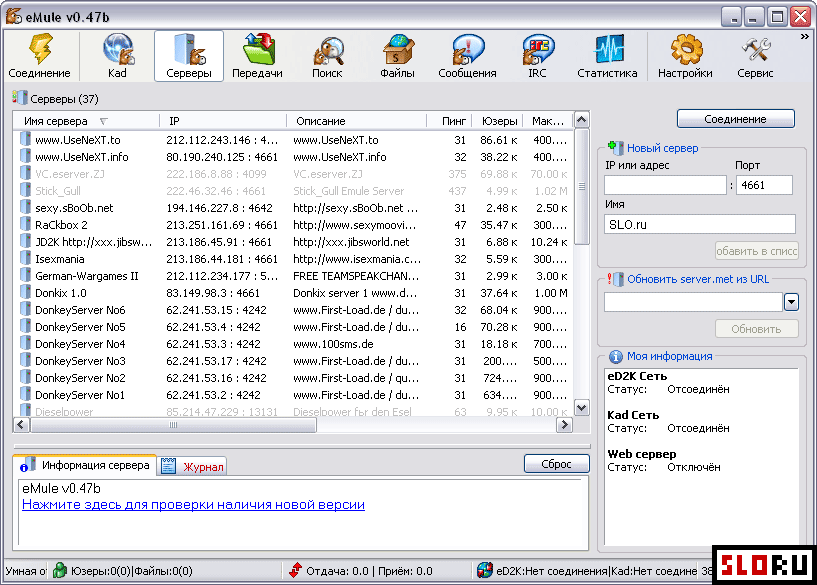This screenshot has width=817, height=585.
Task: Click the Моя информация info icon
Action: pyautogui.click(x=616, y=356)
